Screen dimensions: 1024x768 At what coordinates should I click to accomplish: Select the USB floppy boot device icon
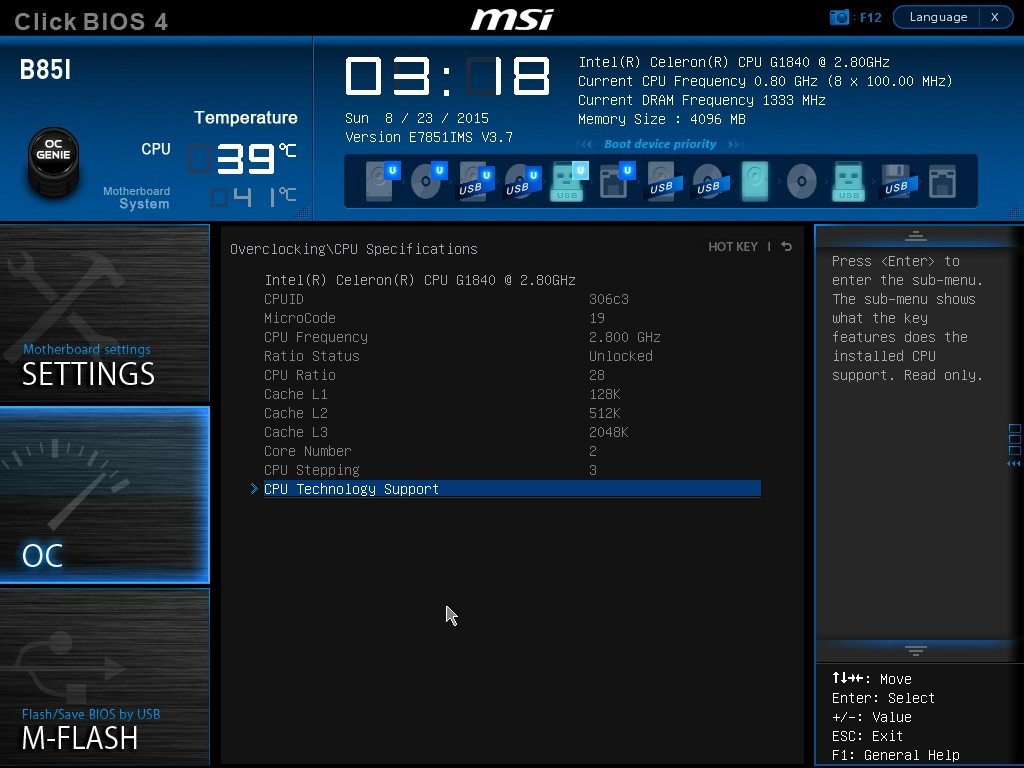click(x=899, y=181)
